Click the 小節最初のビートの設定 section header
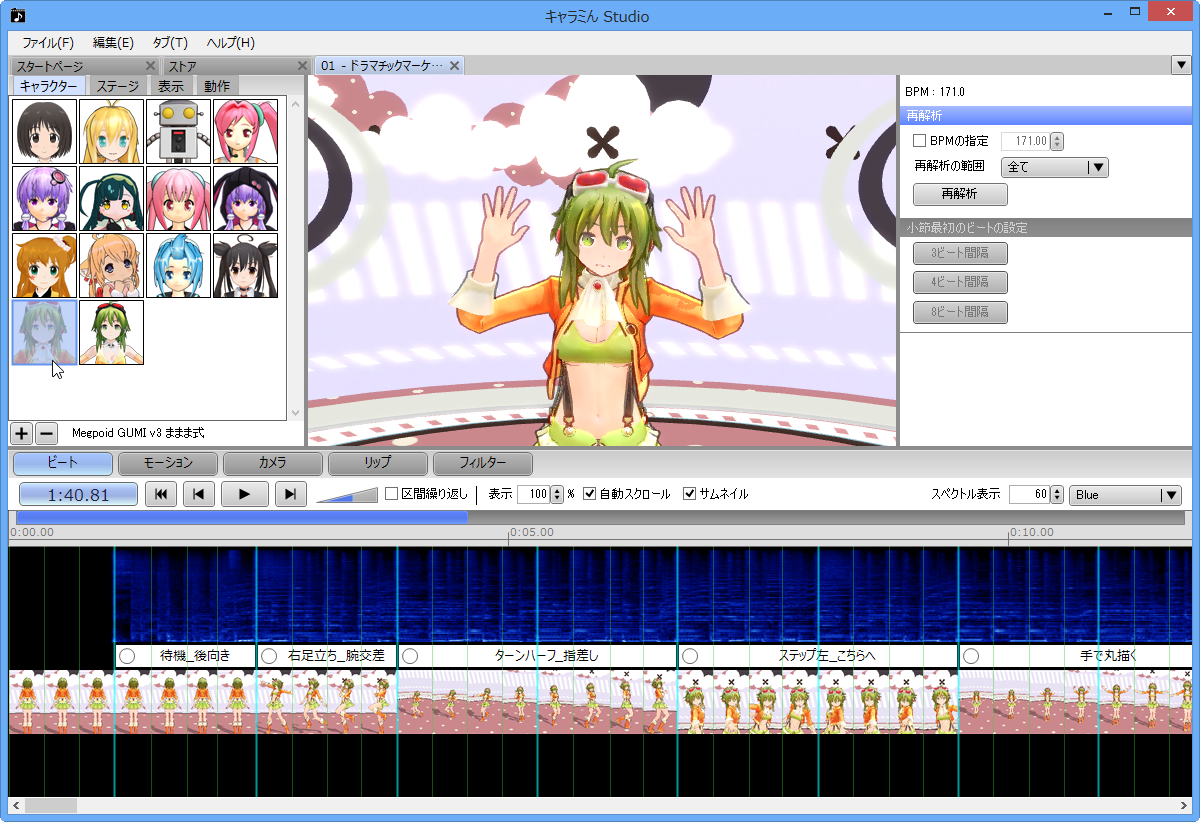Image resolution: width=1200 pixels, height=822 pixels. point(1045,228)
